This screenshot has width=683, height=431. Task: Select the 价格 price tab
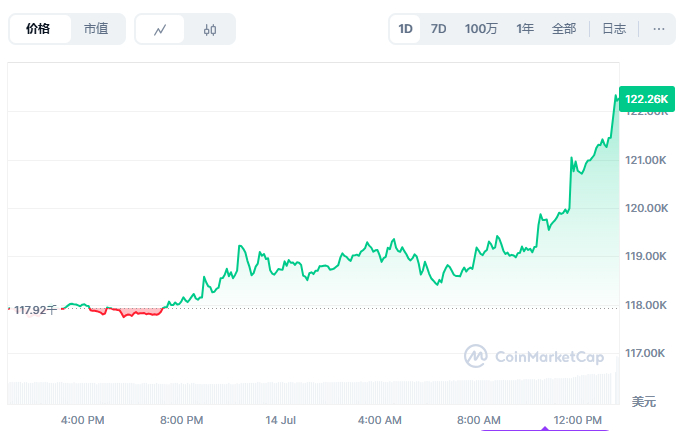[40, 29]
